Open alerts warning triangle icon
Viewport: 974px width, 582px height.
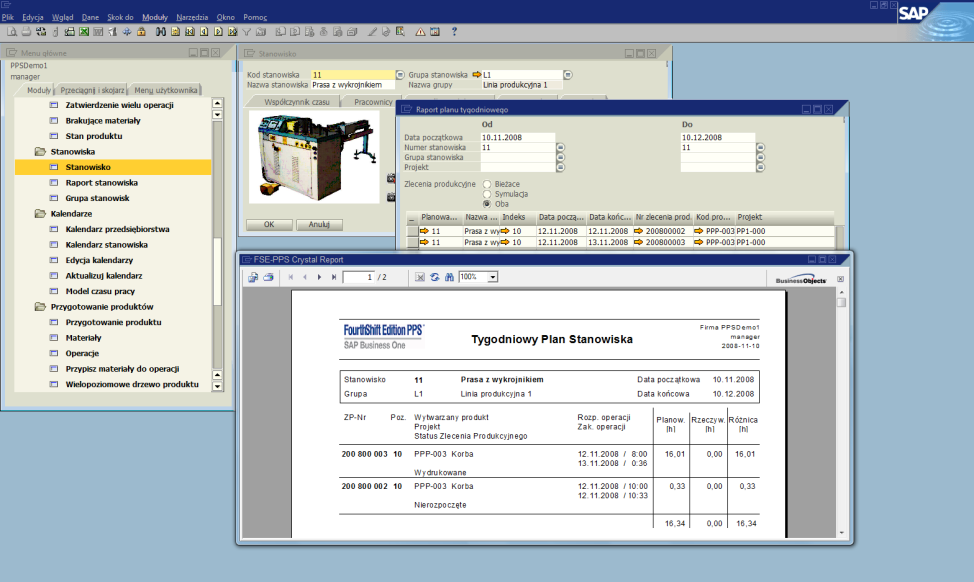pos(421,32)
